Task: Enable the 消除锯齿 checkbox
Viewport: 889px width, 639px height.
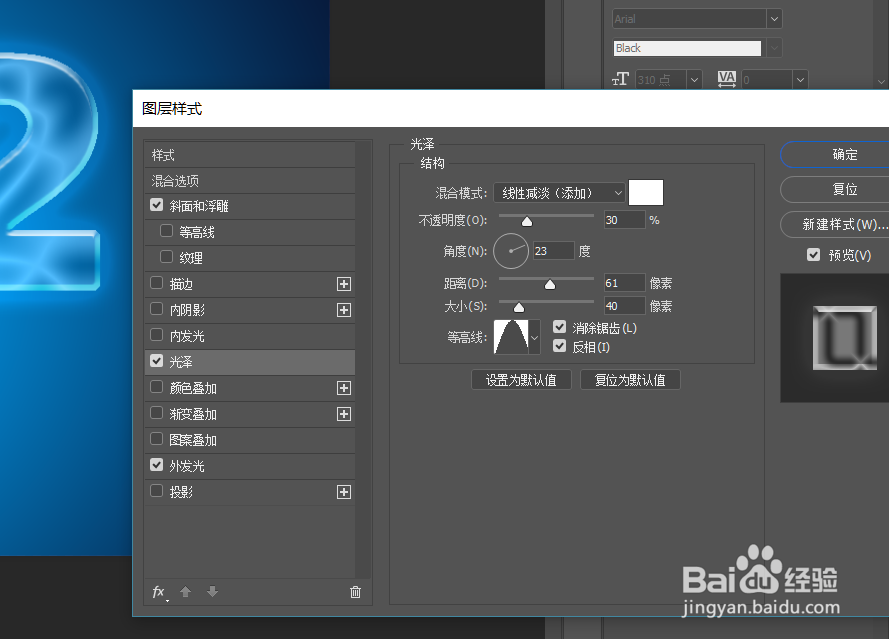Action: pyautogui.click(x=561, y=327)
